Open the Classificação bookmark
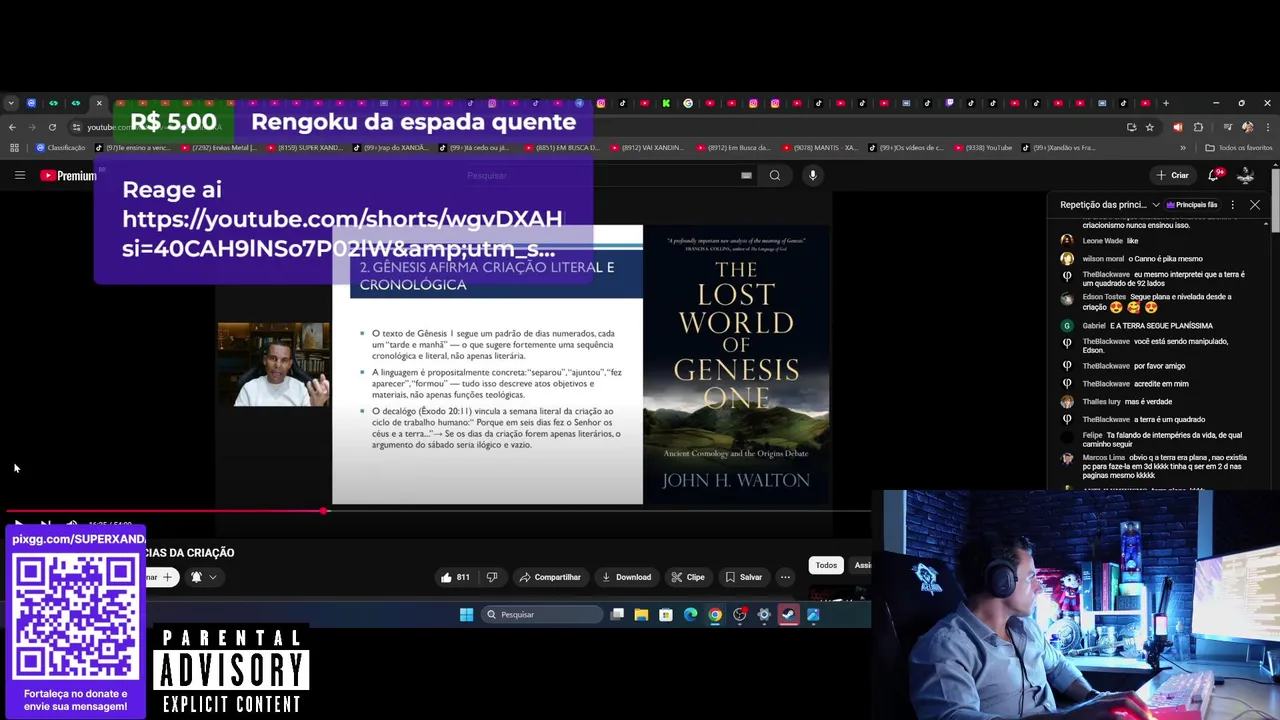 (x=61, y=148)
